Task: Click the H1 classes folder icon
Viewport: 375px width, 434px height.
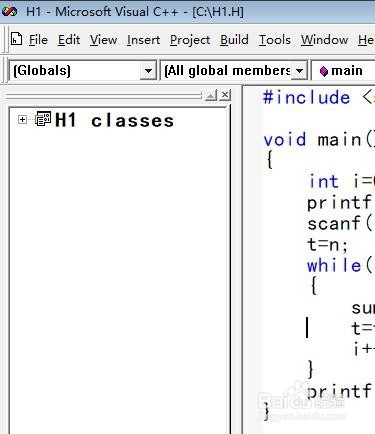Action: click(x=43, y=119)
